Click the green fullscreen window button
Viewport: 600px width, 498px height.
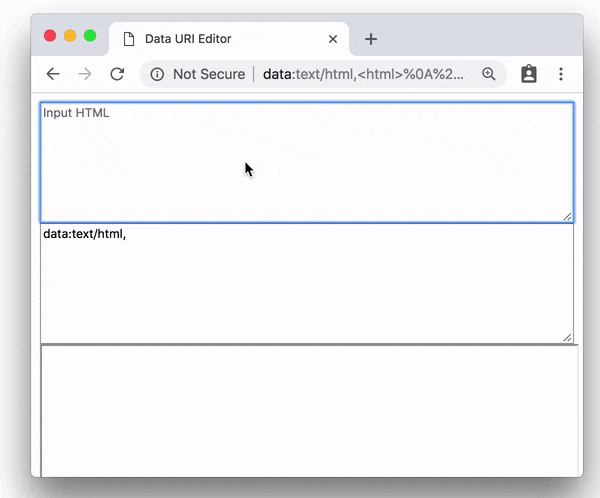pyautogui.click(x=90, y=36)
